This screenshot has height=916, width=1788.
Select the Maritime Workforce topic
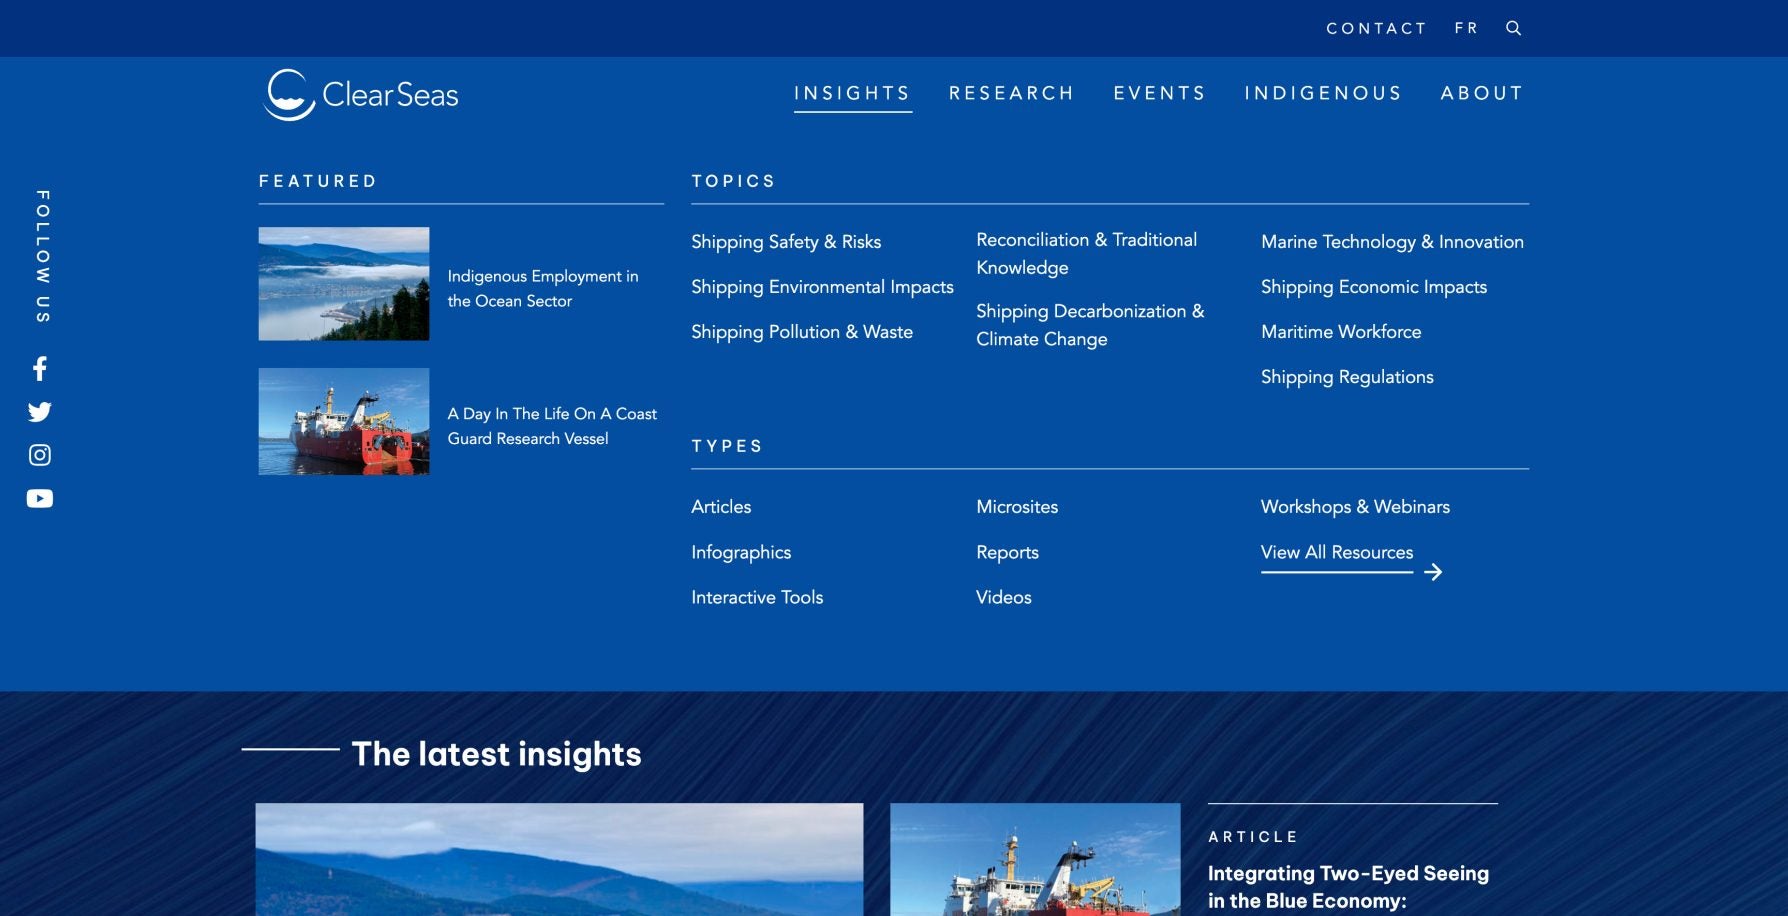pos(1341,331)
